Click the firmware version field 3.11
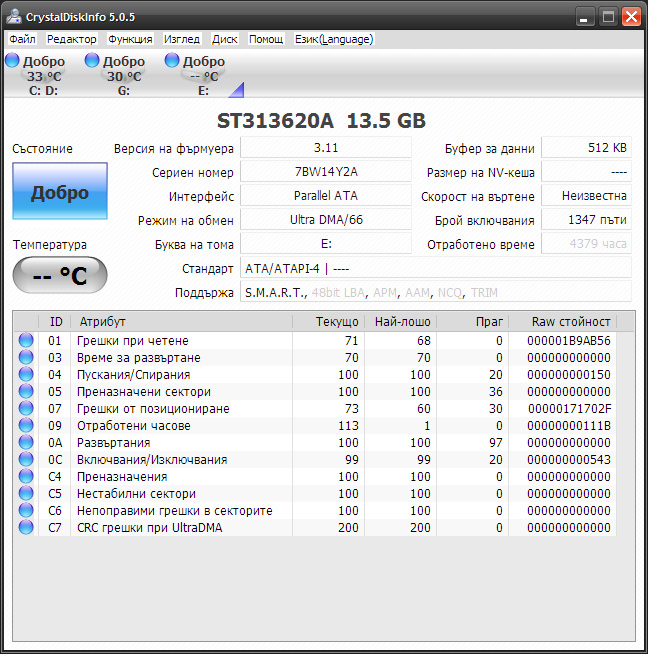Viewport: 648px width, 654px height. tap(326, 148)
